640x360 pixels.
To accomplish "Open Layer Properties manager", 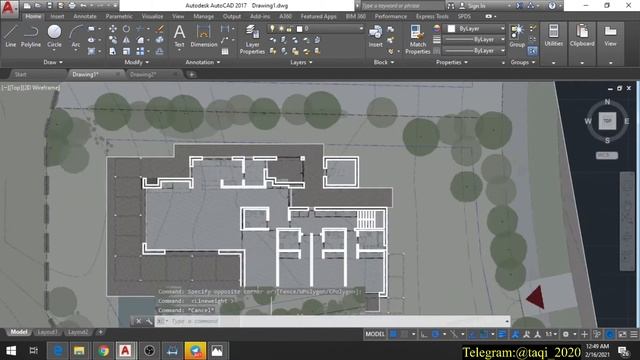I will click(252, 39).
